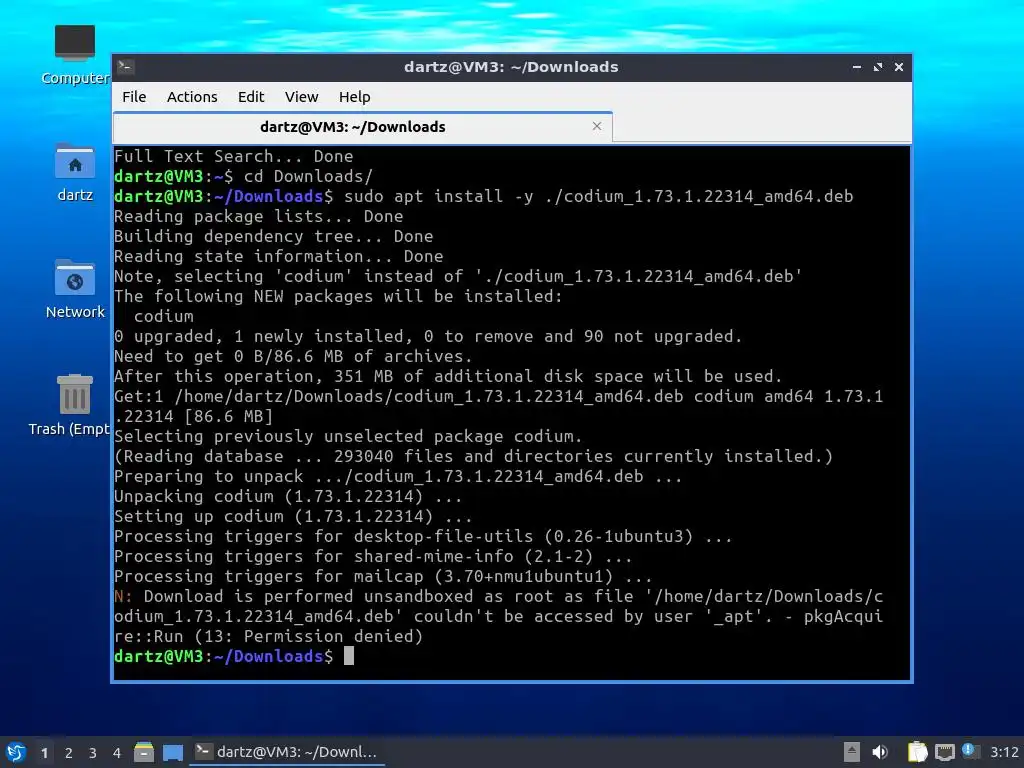Activate the dartz@VM3 terminal taskbar entry
The height and width of the screenshot is (768, 1024).
pos(287,752)
